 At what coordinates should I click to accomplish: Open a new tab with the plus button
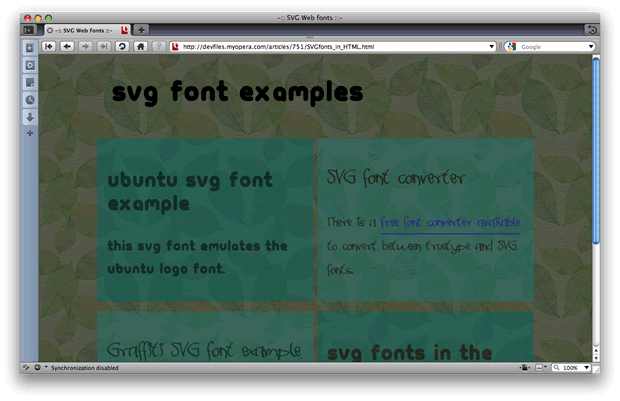pyautogui.click(x=141, y=30)
